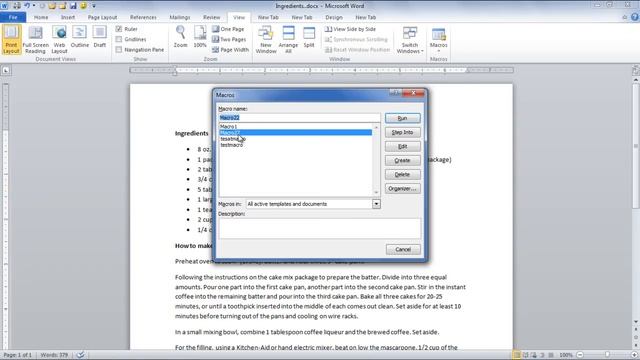Switch to Outline view
Viewport: 640px width, 360px height.
click(80, 37)
